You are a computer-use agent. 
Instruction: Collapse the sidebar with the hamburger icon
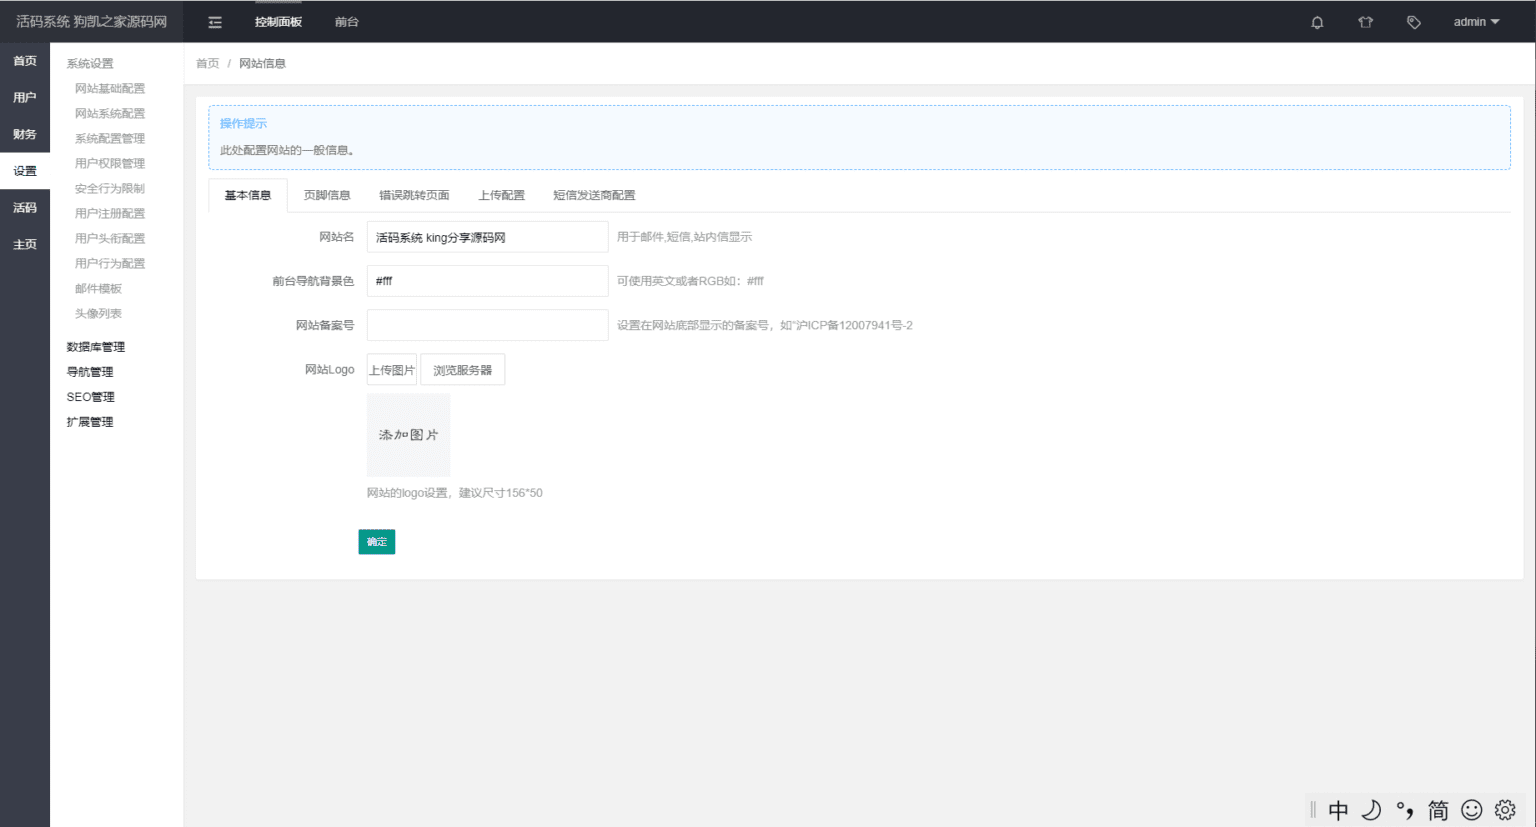tap(215, 22)
